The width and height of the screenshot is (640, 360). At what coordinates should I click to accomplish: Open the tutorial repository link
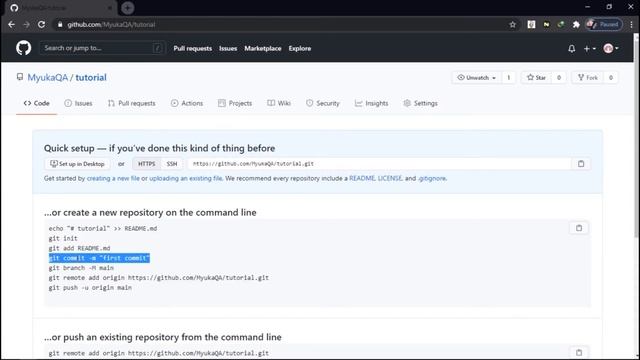91,78
